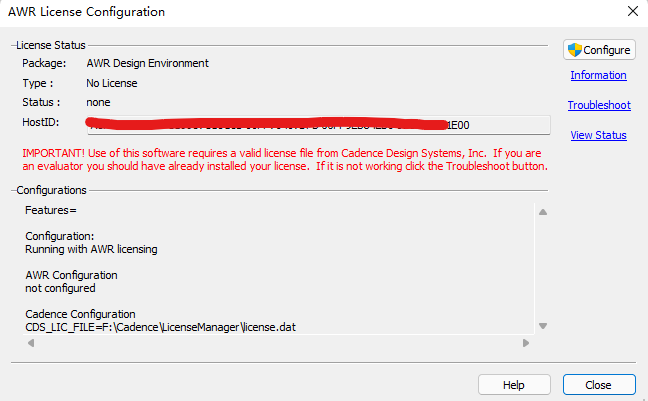This screenshot has height=401, width=648.
Task: Open the Information link
Action: [x=598, y=75]
